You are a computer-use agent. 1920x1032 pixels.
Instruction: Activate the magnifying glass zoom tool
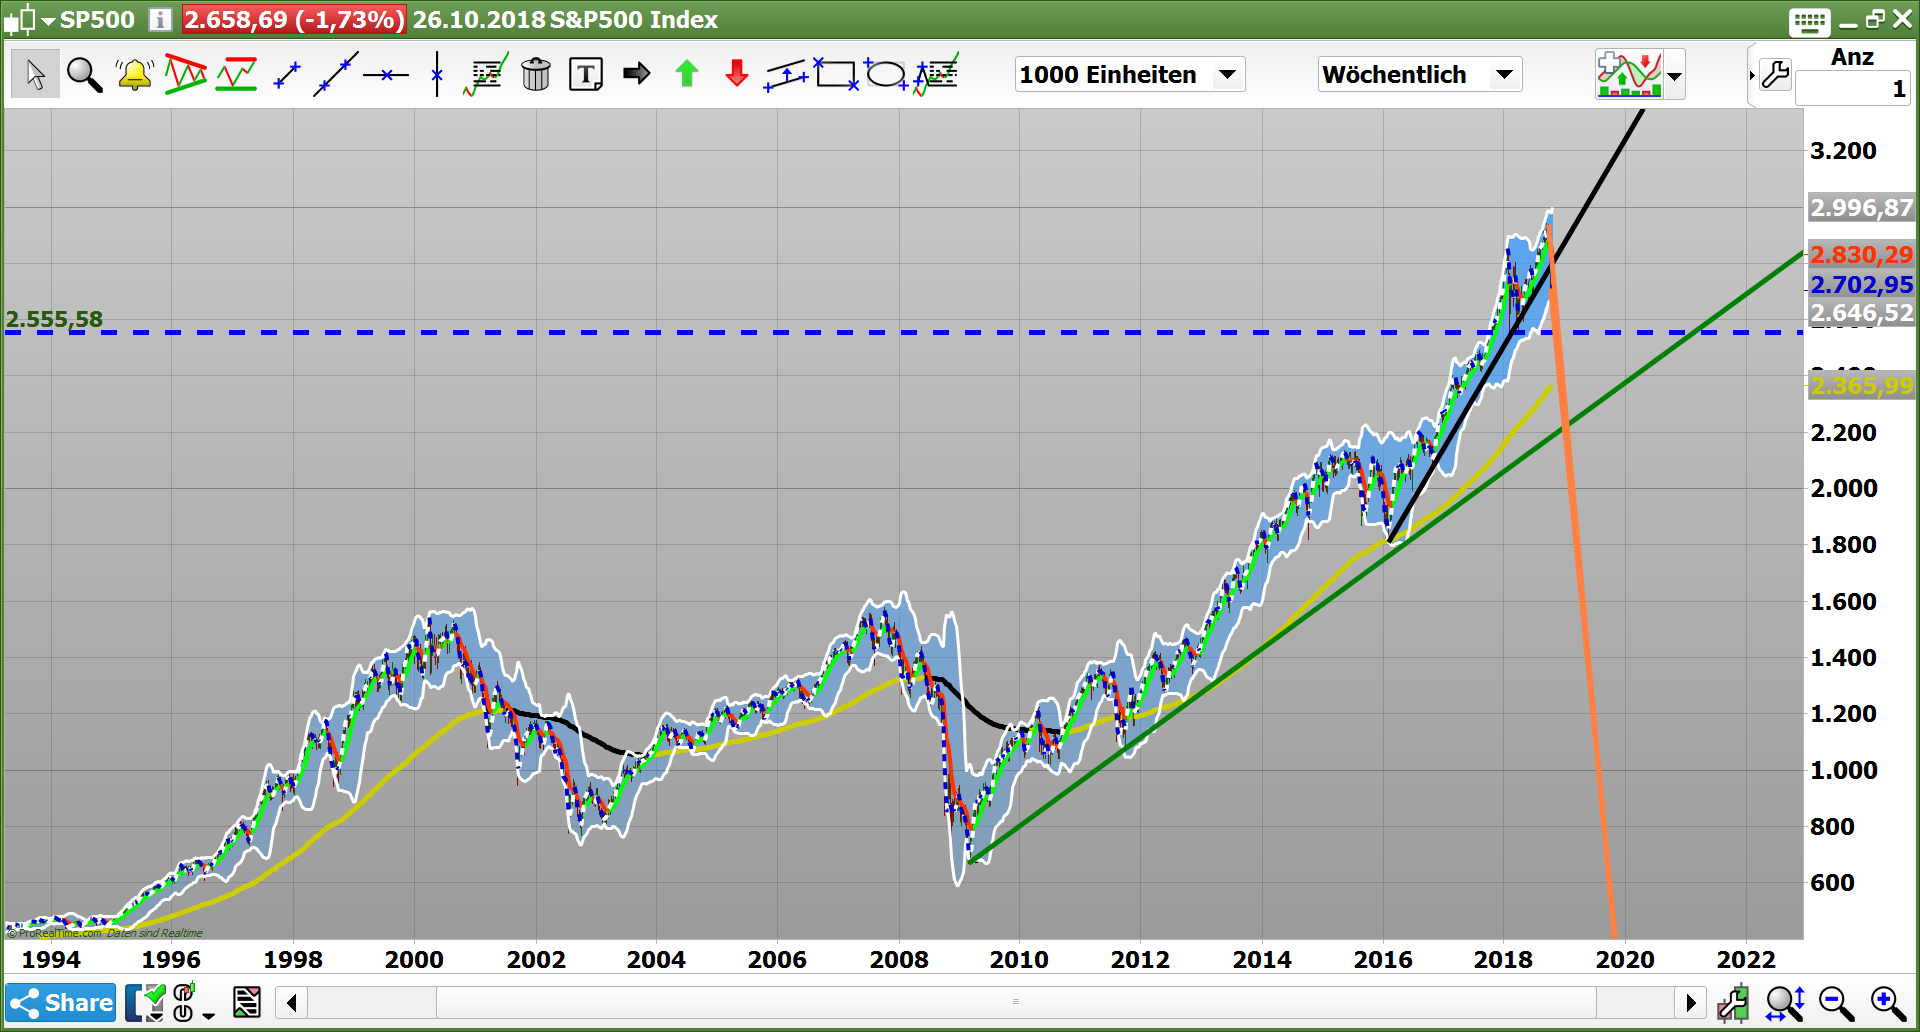pos(84,74)
